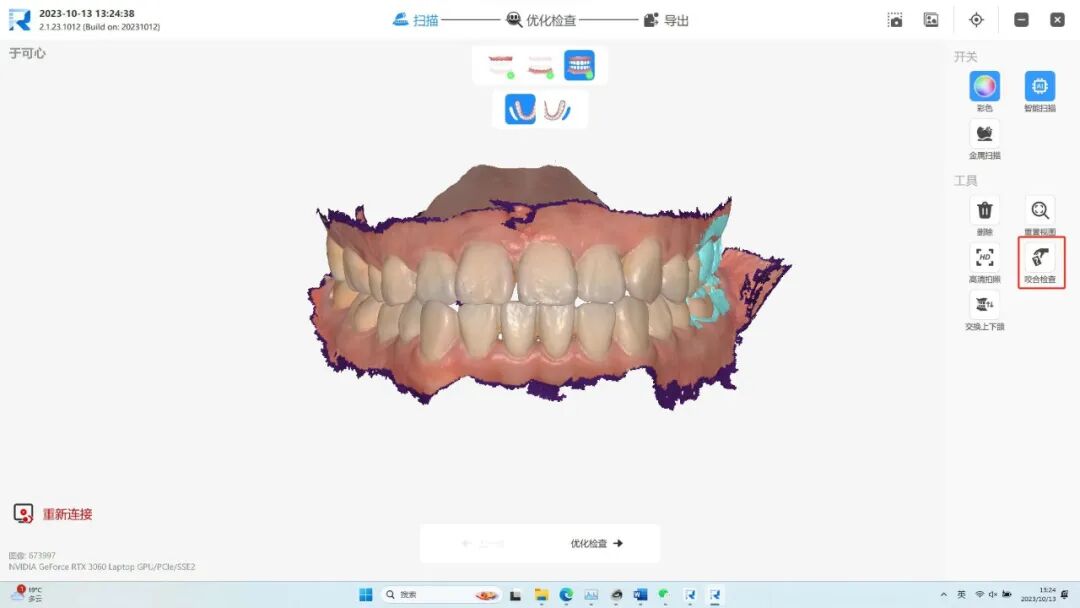Select the upper jaw scan thumbnail
The width and height of the screenshot is (1080, 608).
[x=499, y=66]
